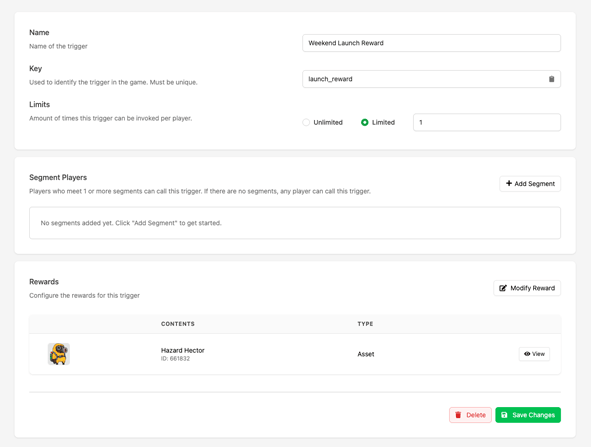Viewport: 591px width, 447px height.
Task: Focus the launch_reward key input field
Action: (x=431, y=79)
